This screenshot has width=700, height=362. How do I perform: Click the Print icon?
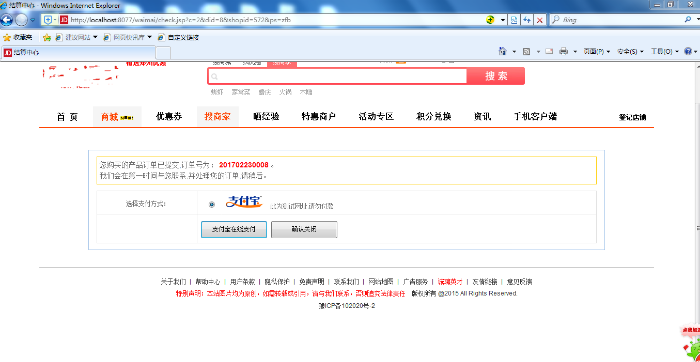pyautogui.click(x=563, y=51)
